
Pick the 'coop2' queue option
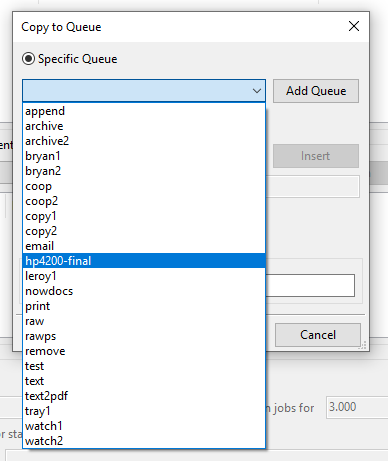[144, 201]
